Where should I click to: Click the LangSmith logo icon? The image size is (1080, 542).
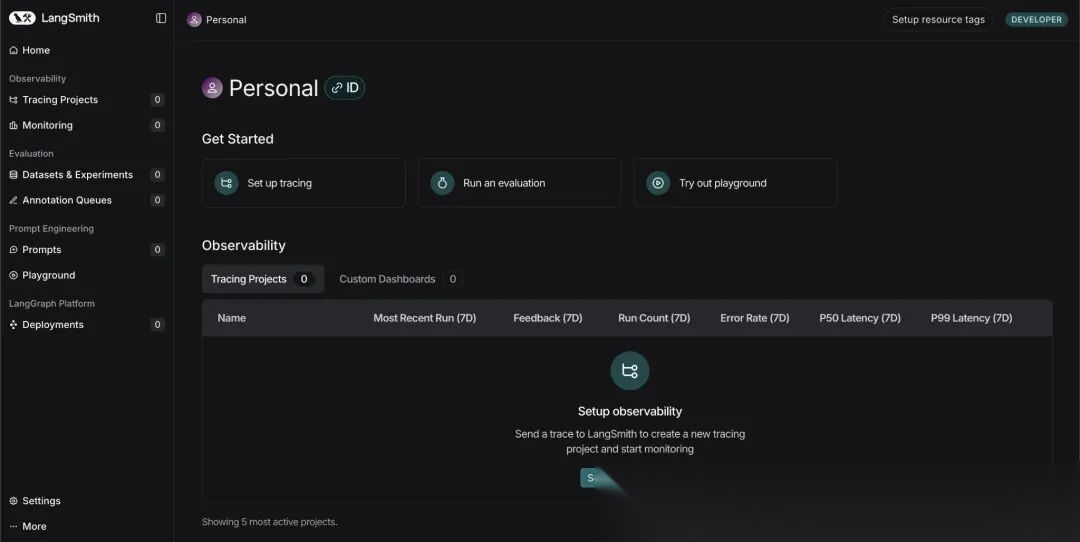pos(22,19)
